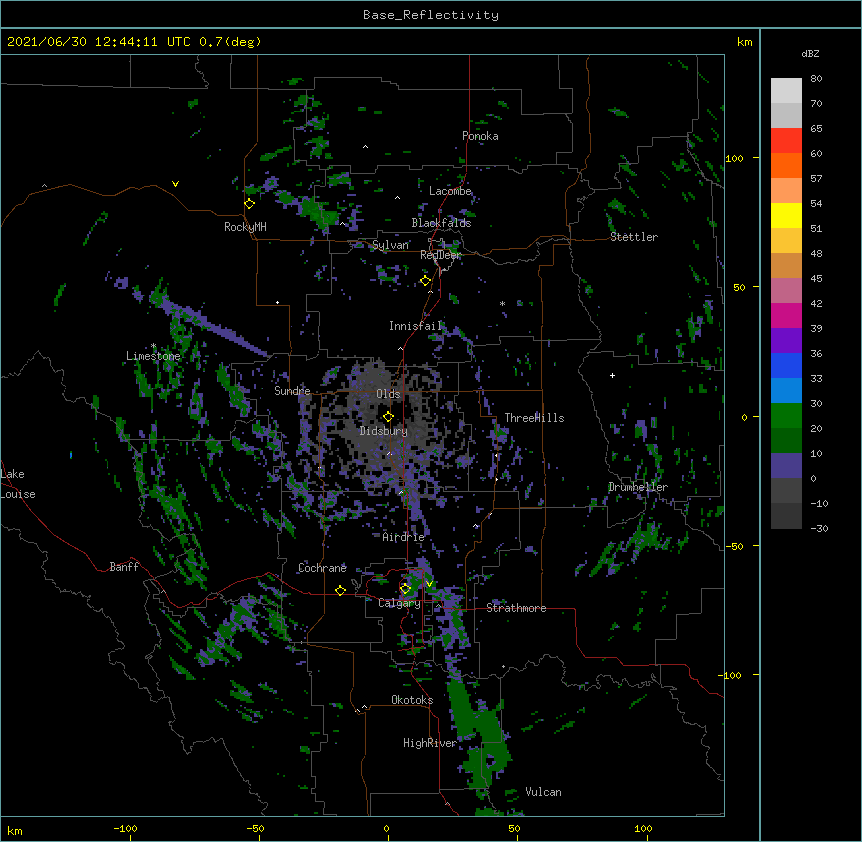Pick the orange 57-60 dBZ legend swatch
The image size is (862, 842).
(x=786, y=165)
